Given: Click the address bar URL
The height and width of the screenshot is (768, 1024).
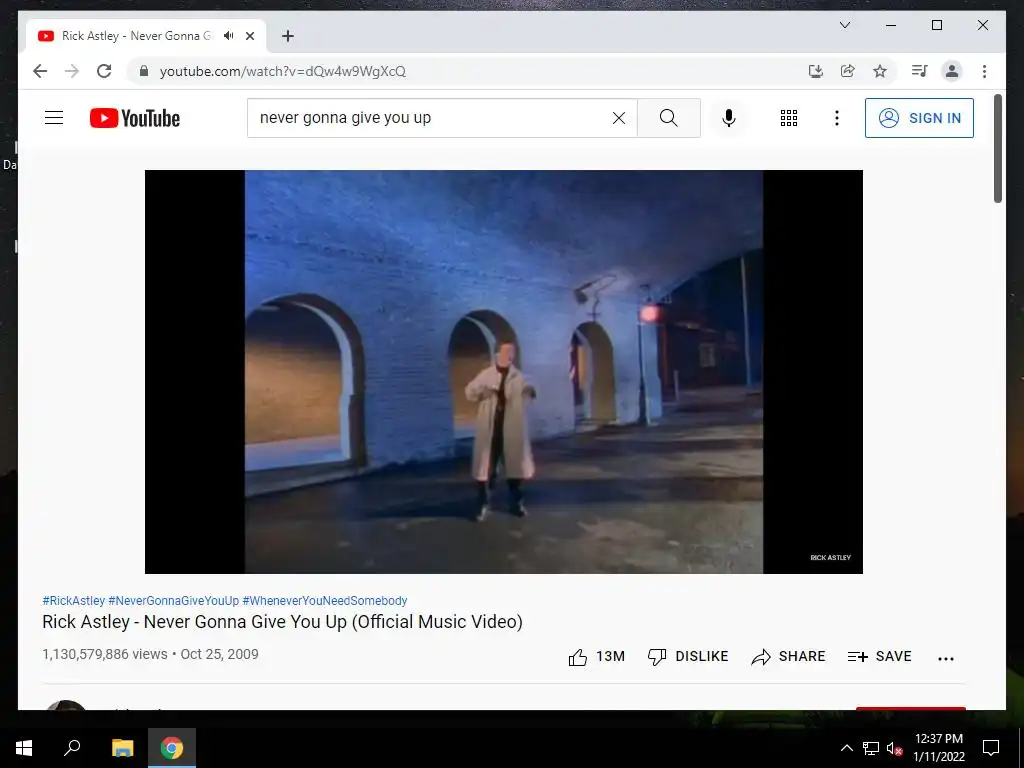Looking at the screenshot, I should [283, 71].
